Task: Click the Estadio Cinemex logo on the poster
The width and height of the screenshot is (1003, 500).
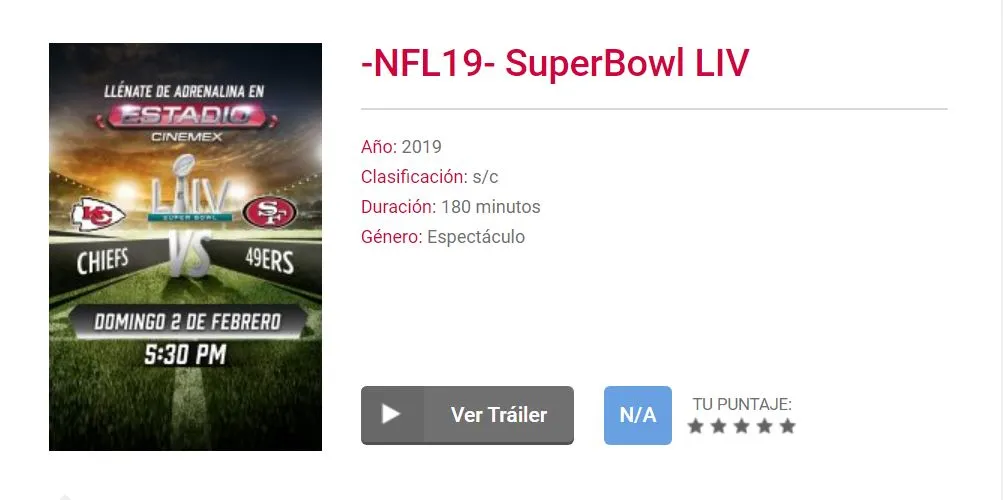Action: click(x=187, y=120)
